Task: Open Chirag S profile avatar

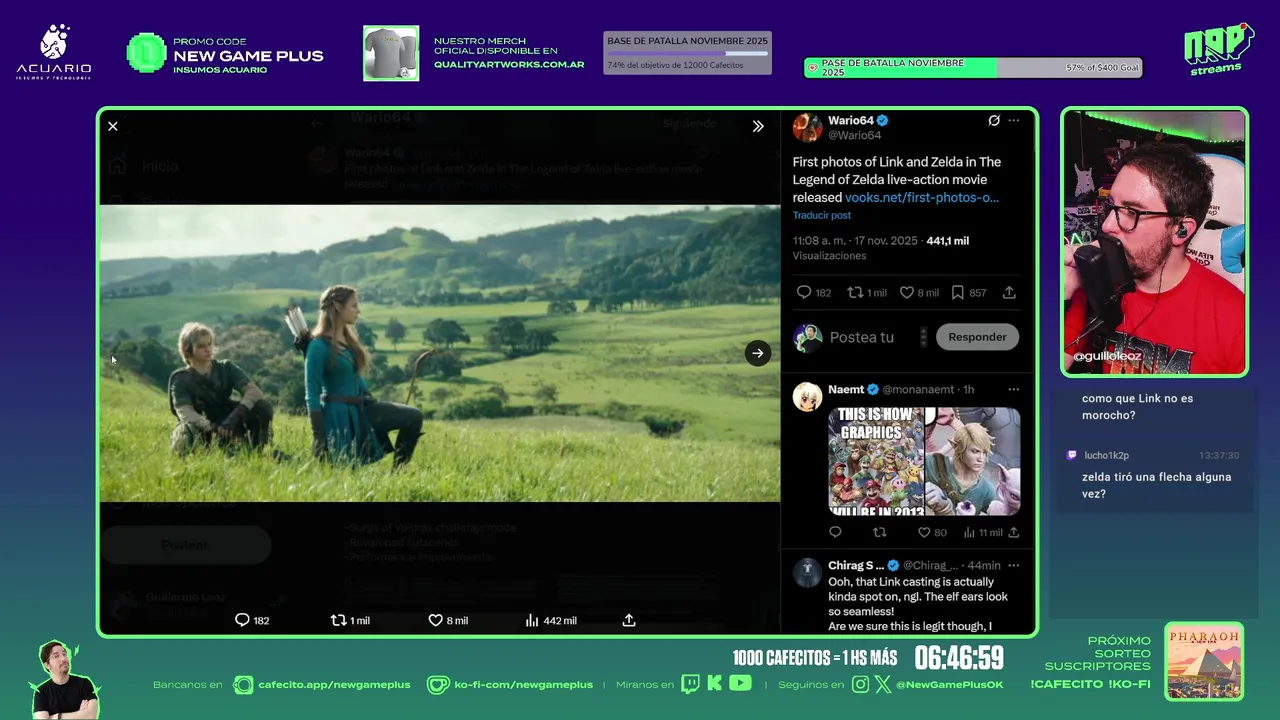Action: [x=808, y=572]
